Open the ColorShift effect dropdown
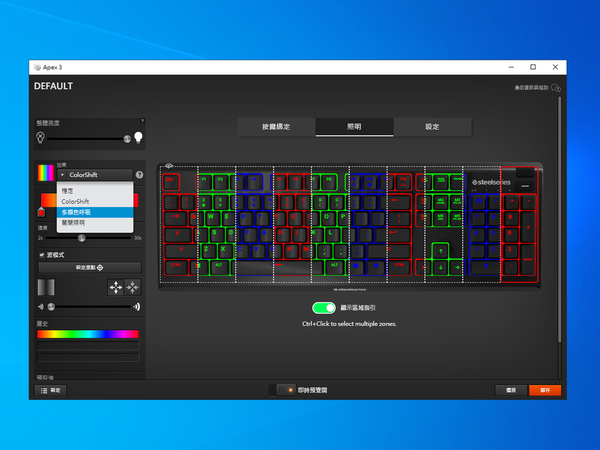 pyautogui.click(x=95, y=175)
